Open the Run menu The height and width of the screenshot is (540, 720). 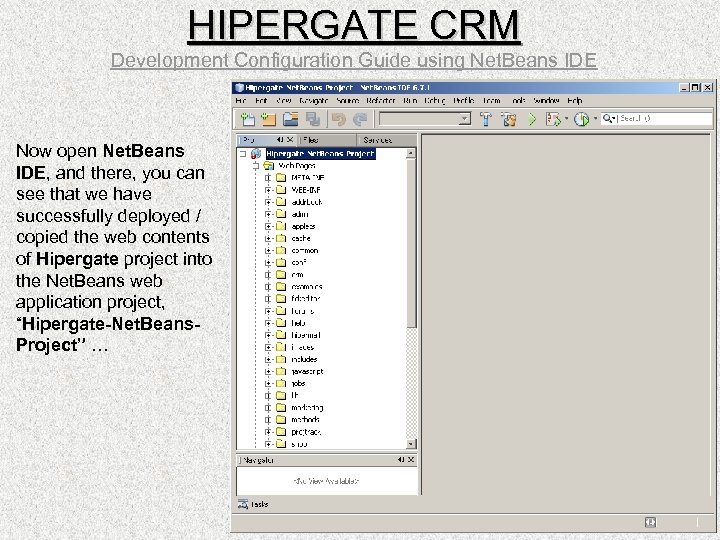coord(410,101)
